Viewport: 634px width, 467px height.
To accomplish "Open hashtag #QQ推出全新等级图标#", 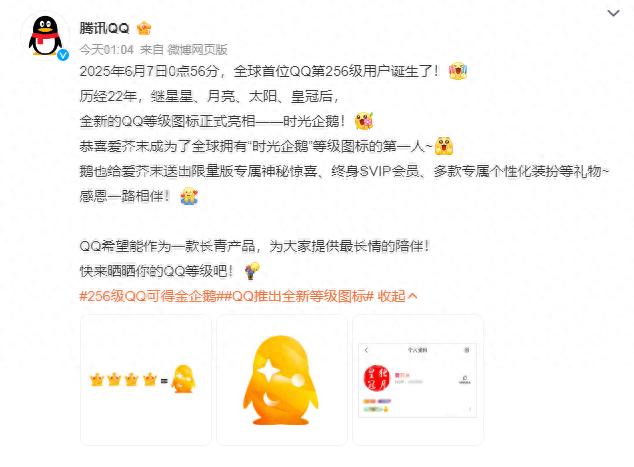I will coord(298,296).
